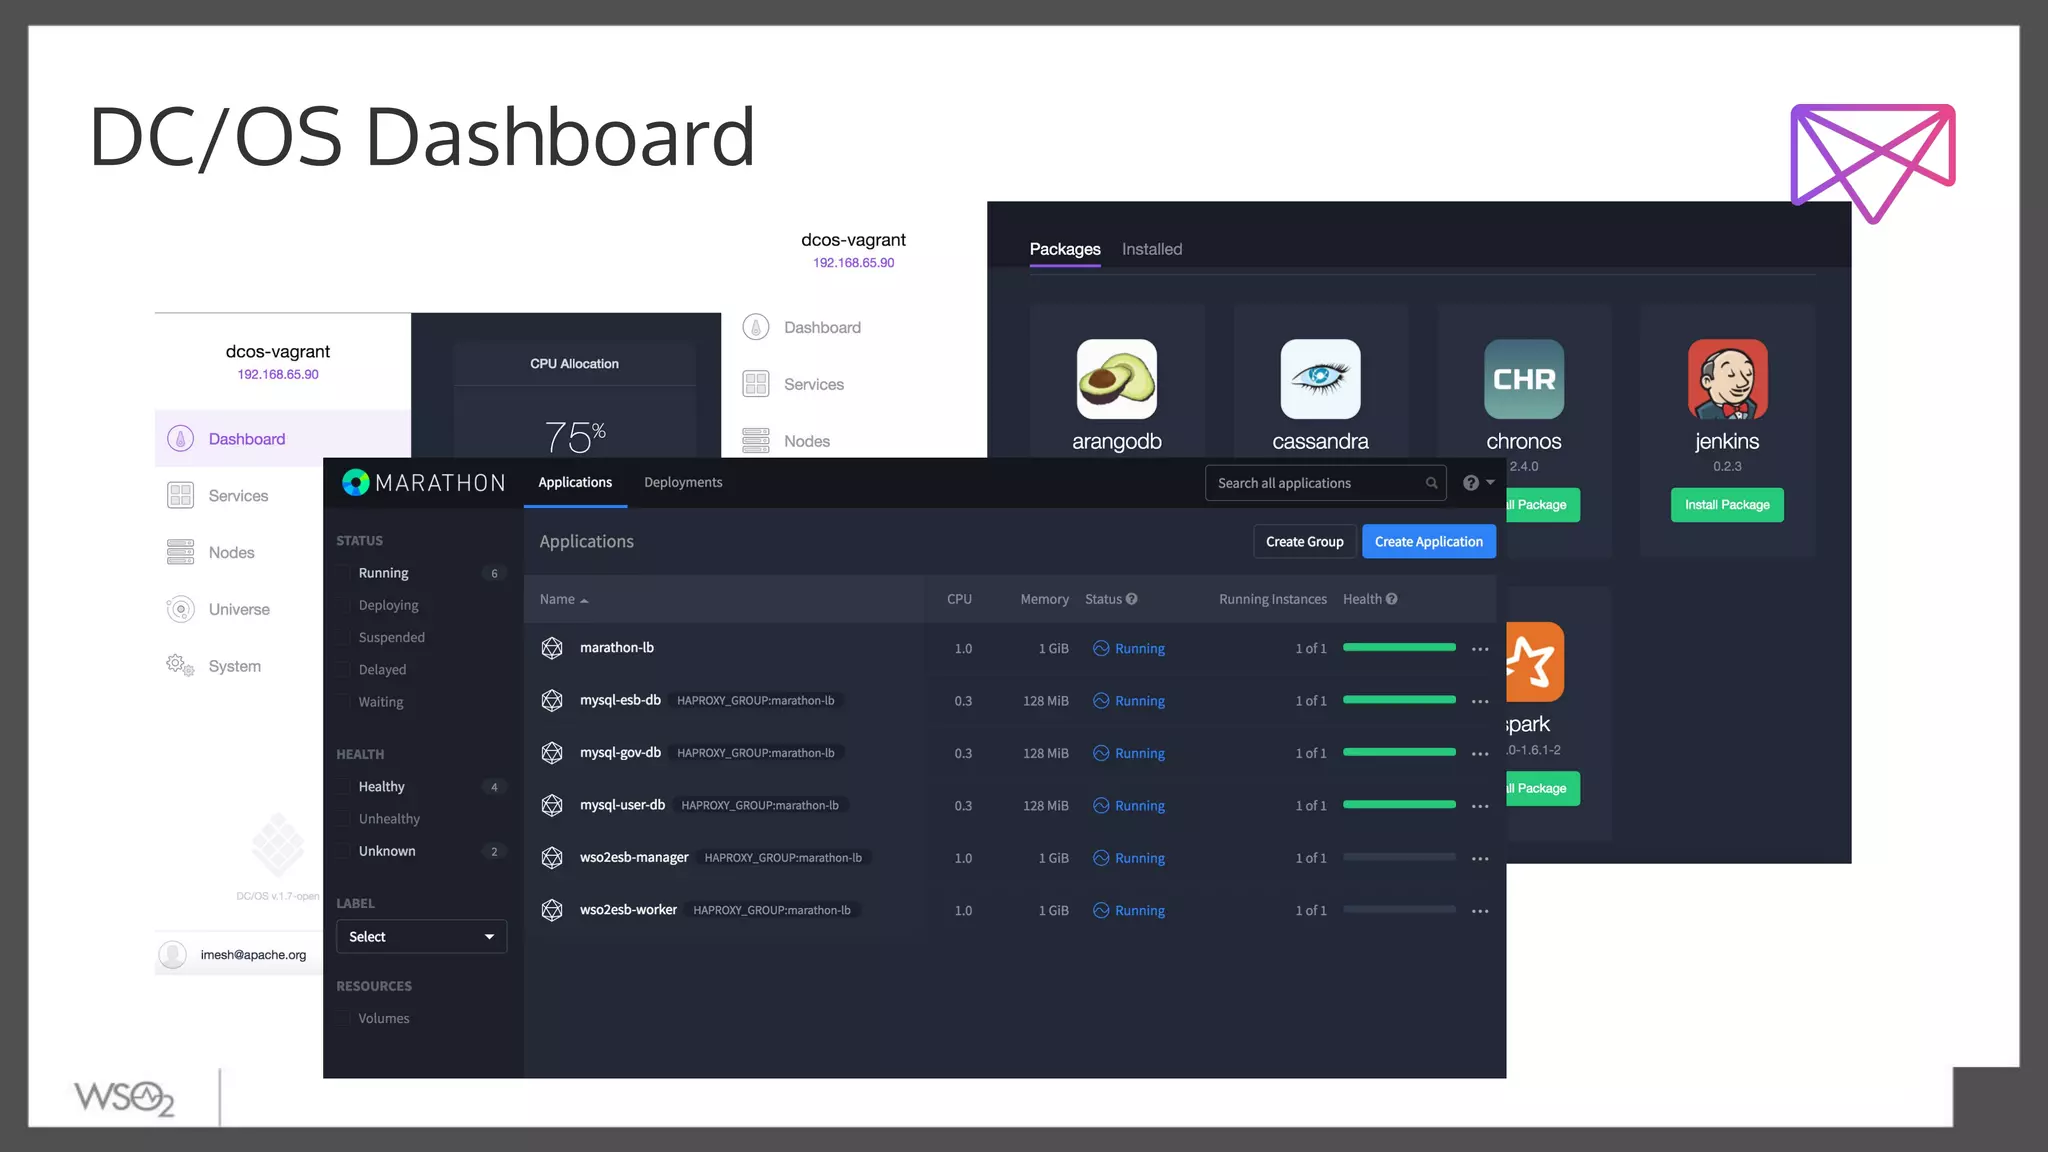Open the ellipsis menu for mysql-gov-db

[1480, 754]
